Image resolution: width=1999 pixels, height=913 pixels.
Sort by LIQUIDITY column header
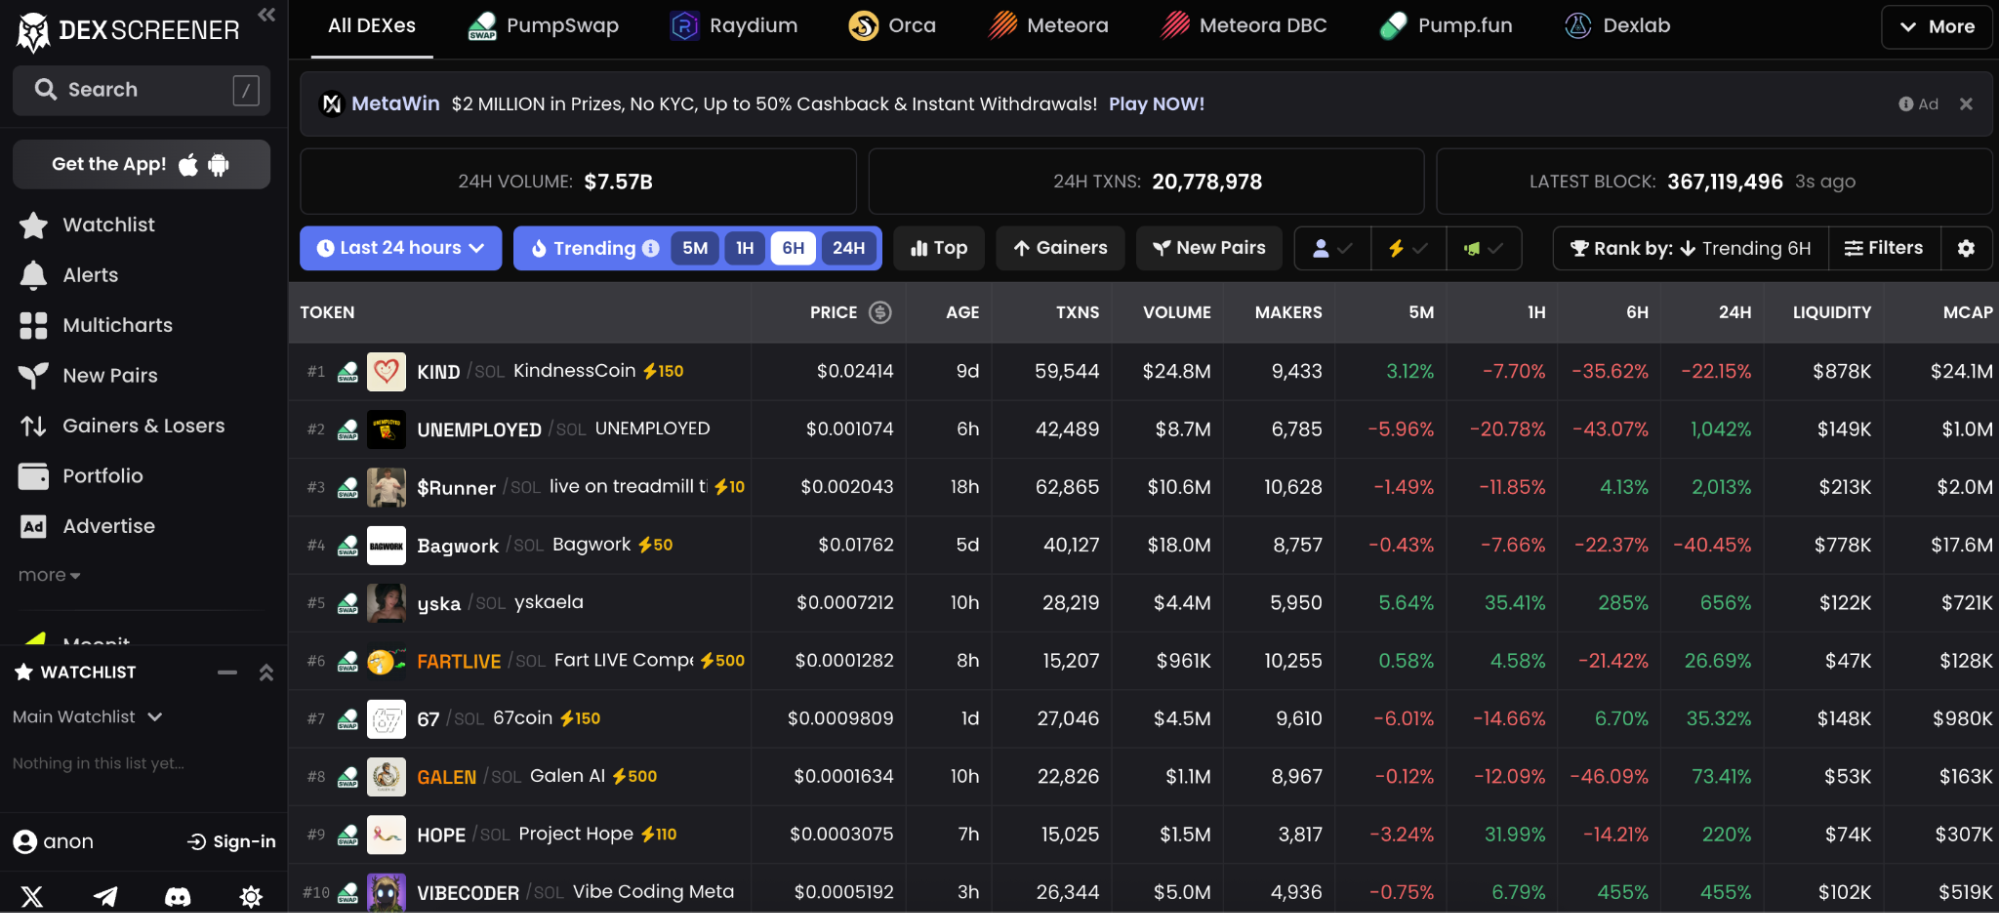pyautogui.click(x=1831, y=312)
